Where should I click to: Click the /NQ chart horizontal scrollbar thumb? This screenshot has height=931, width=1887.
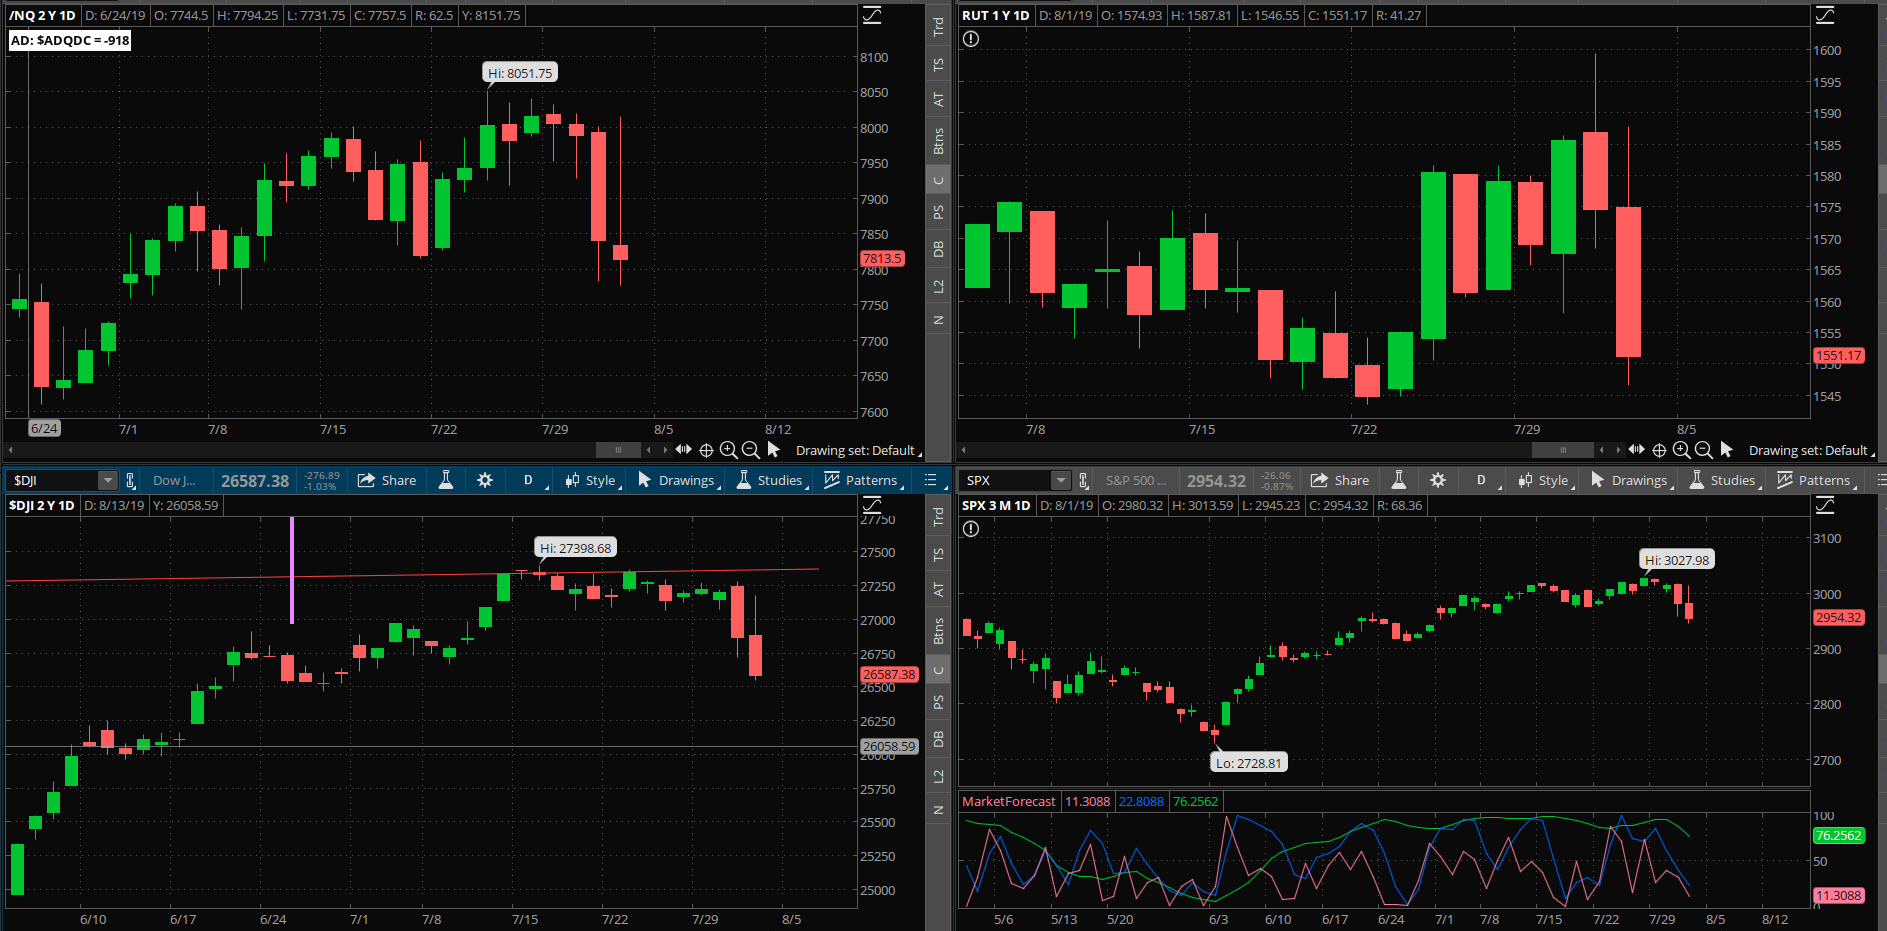(618, 450)
